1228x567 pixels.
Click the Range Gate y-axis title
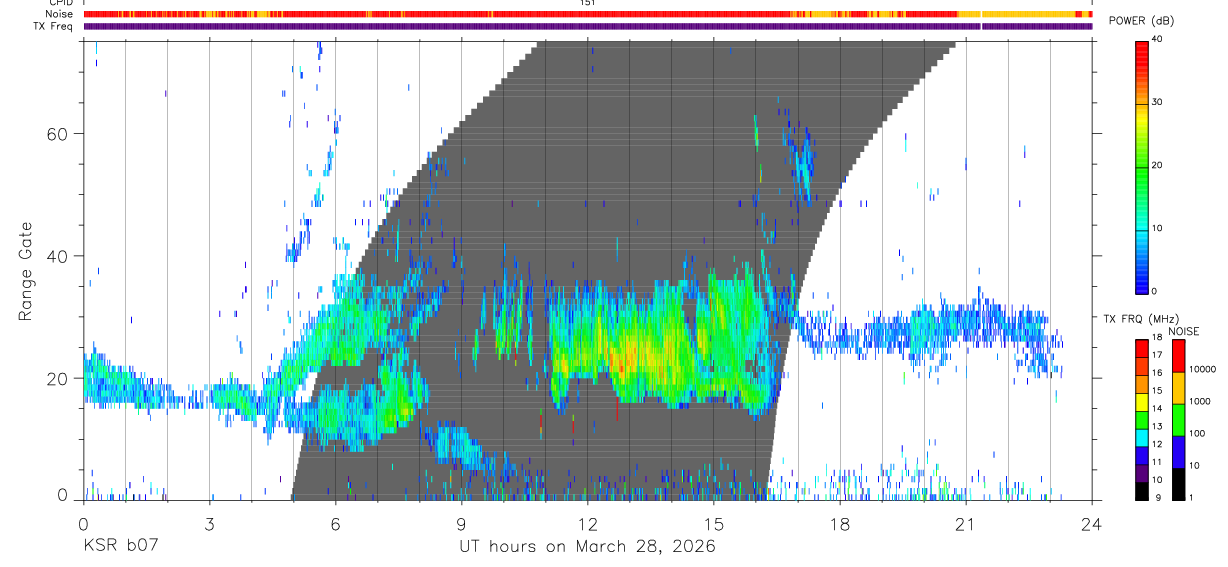[24, 271]
